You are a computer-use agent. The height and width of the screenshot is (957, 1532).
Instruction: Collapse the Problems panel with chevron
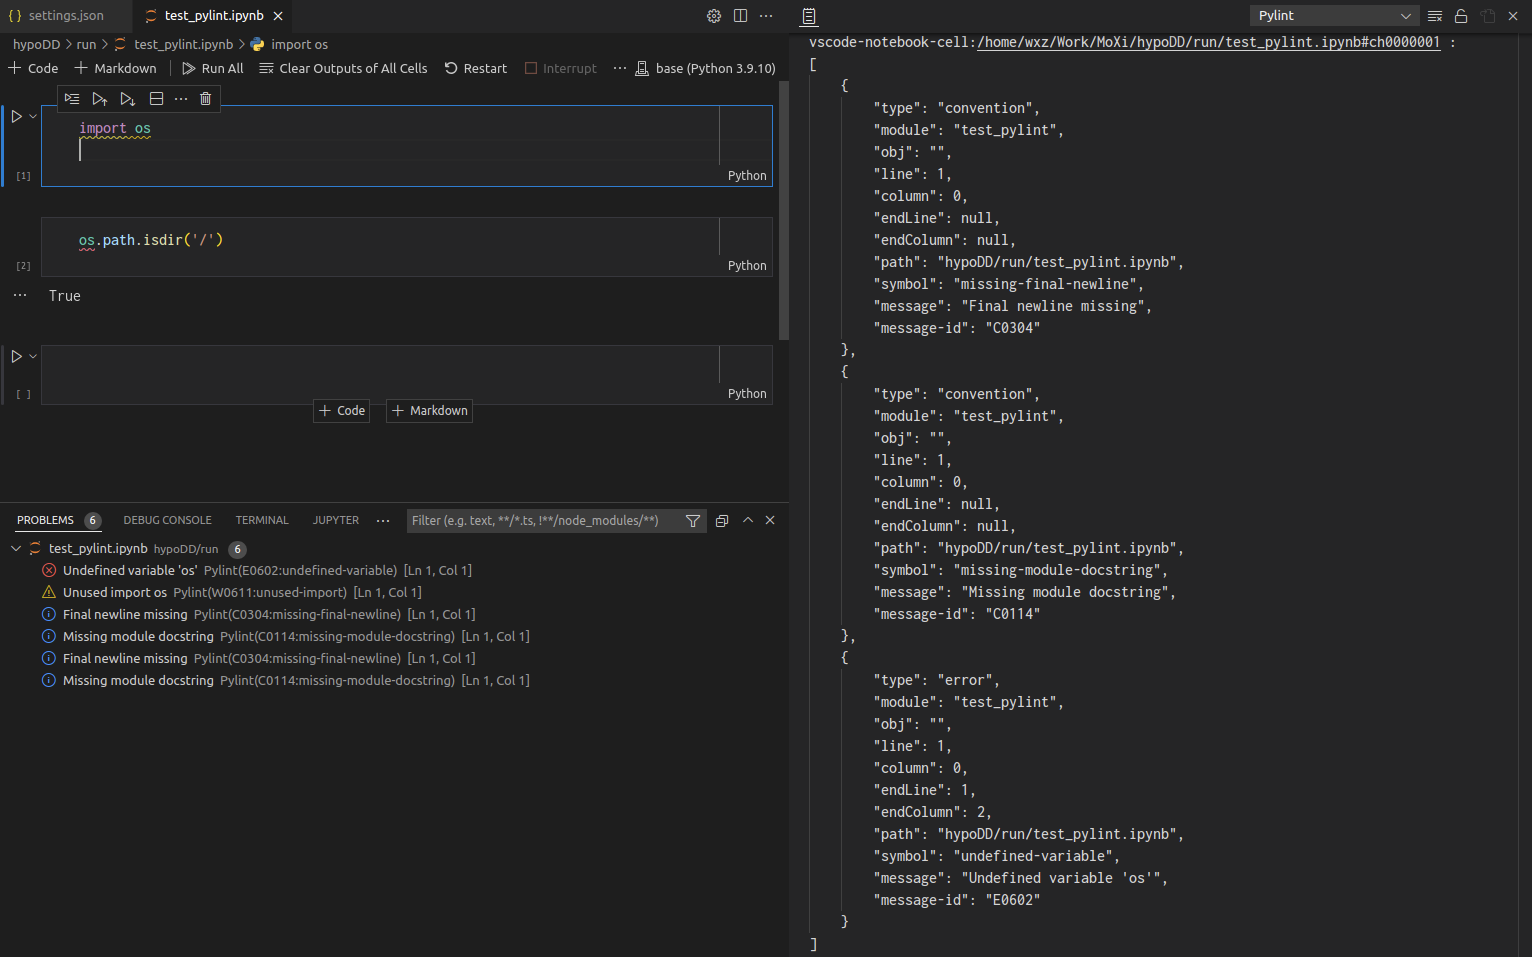[x=747, y=520]
